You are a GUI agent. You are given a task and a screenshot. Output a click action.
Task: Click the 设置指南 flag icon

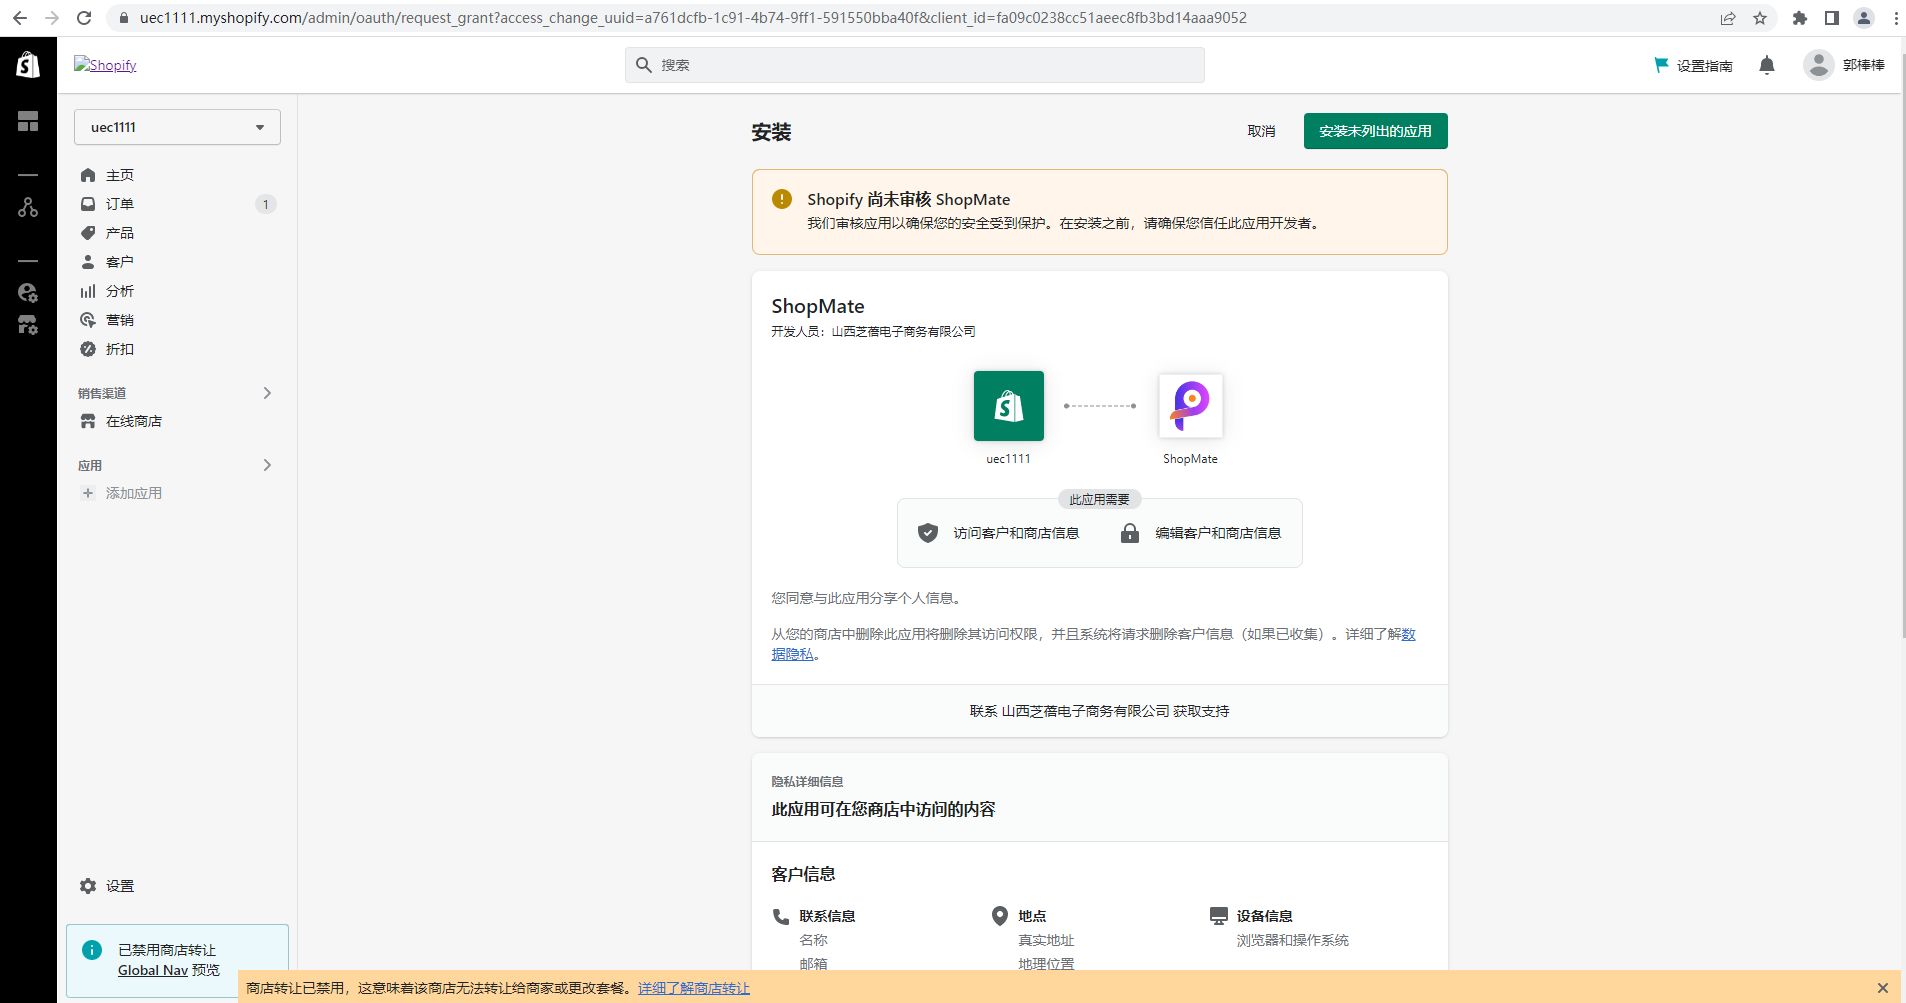click(1661, 65)
